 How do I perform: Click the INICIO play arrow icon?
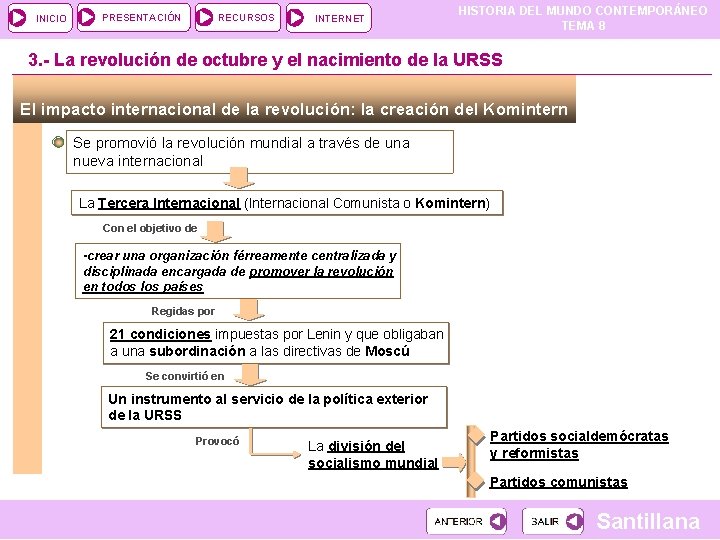click(18, 18)
